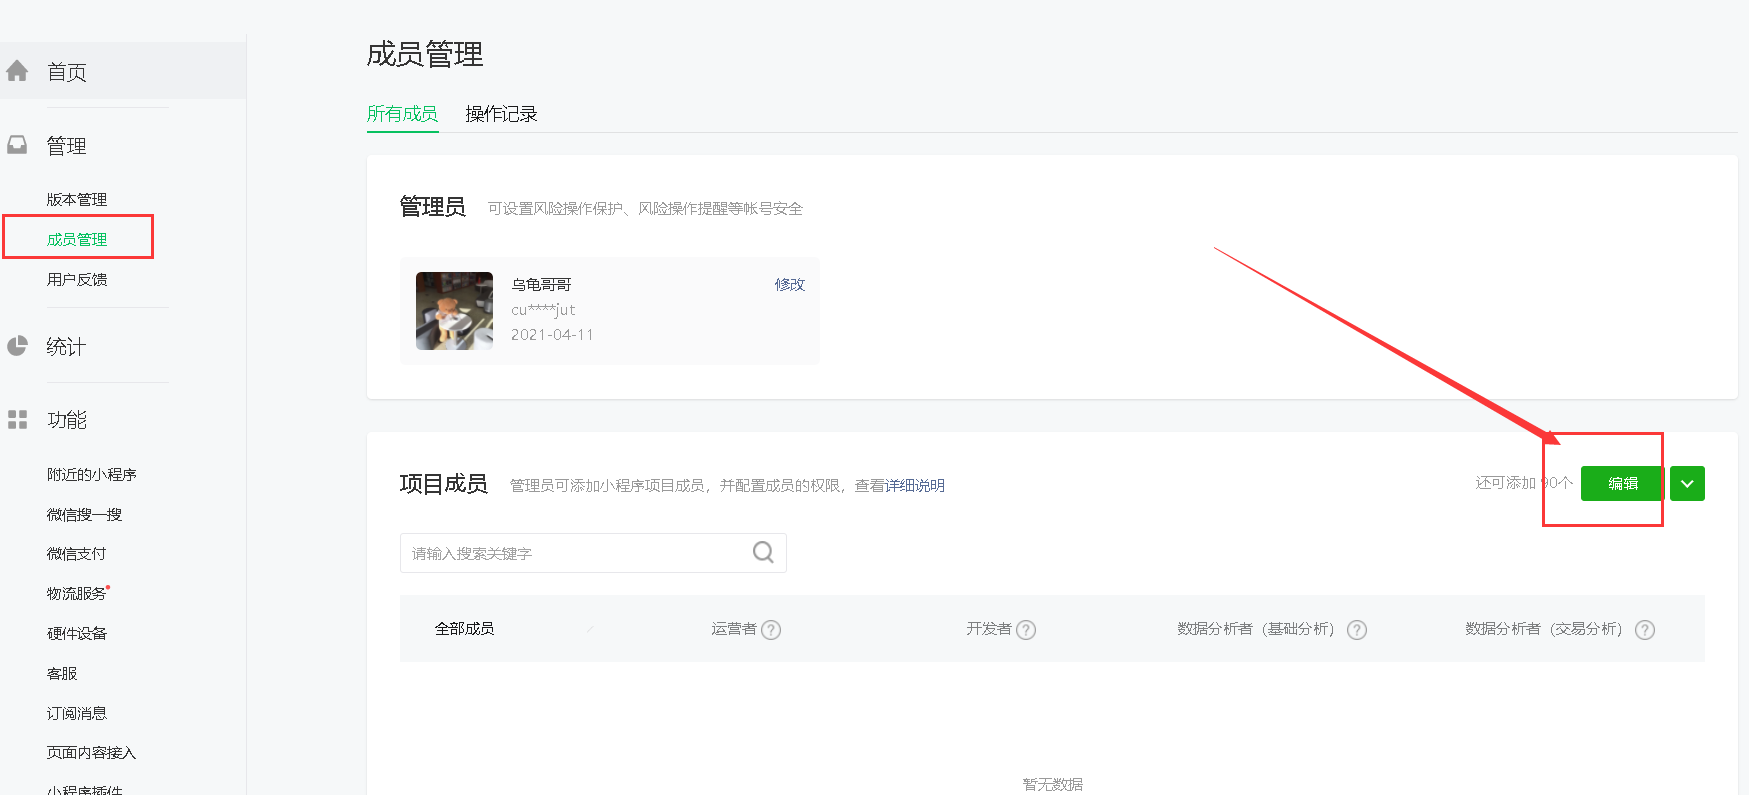Image resolution: width=1749 pixels, height=795 pixels.
Task: Click the search magnifier icon
Action: 763,552
